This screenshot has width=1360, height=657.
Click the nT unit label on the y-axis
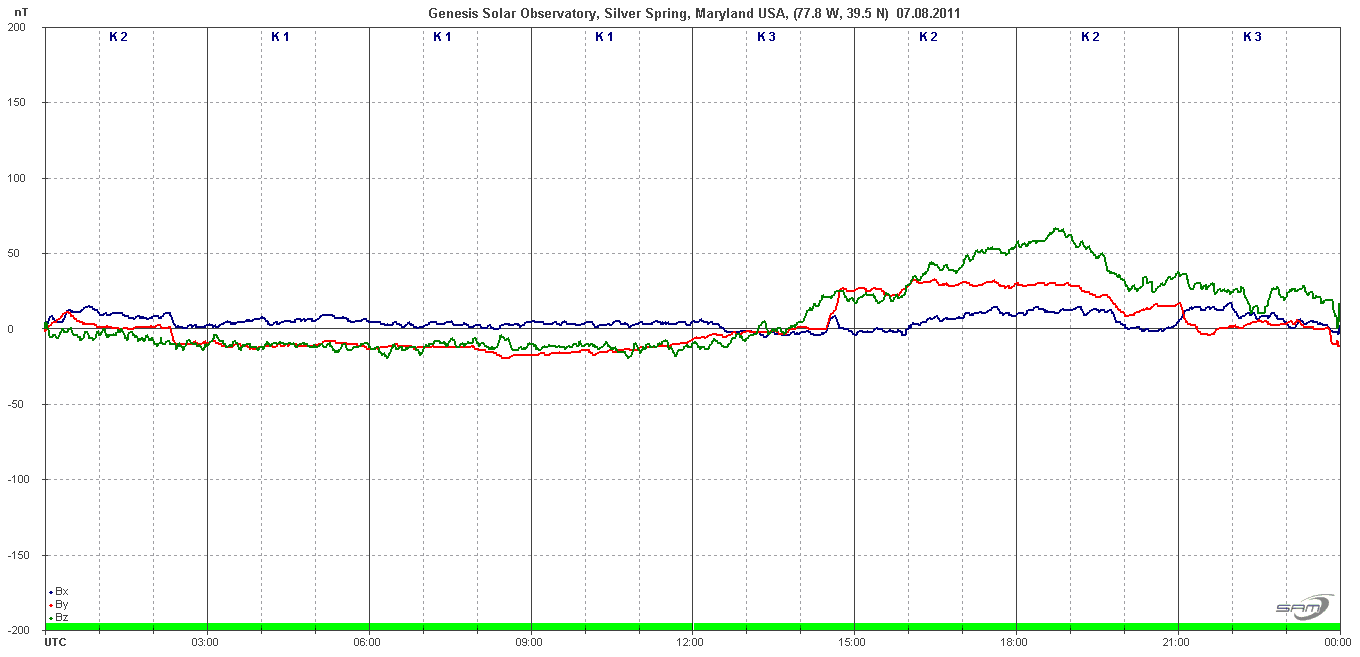click(x=22, y=13)
